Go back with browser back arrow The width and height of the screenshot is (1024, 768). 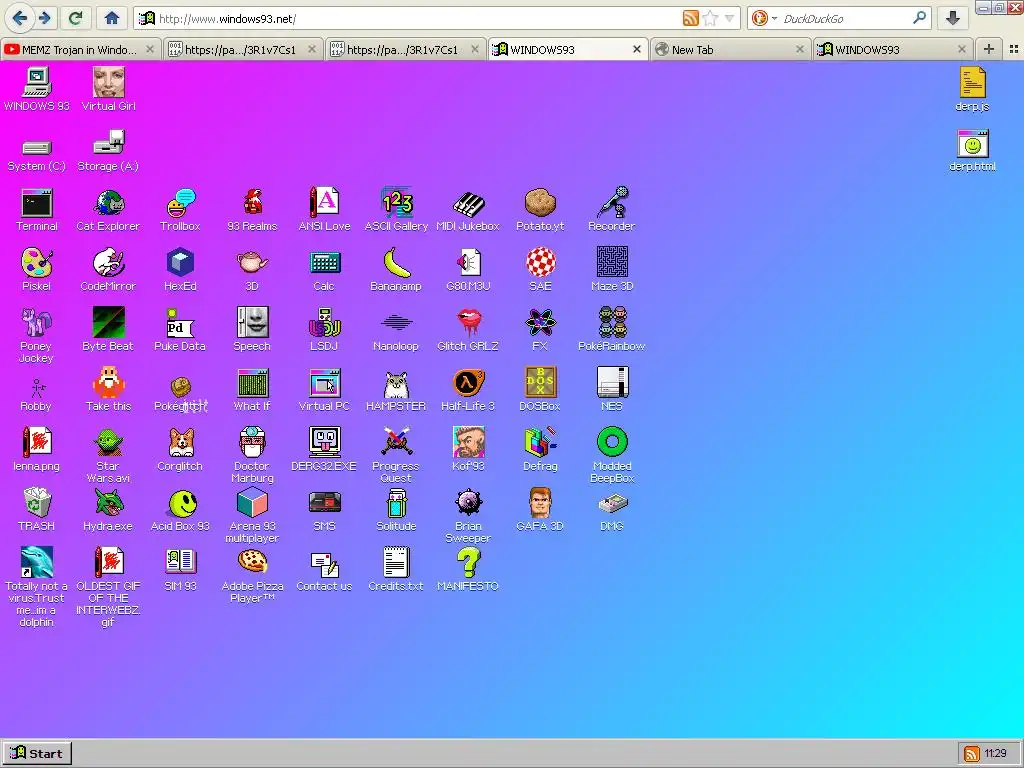[20, 18]
